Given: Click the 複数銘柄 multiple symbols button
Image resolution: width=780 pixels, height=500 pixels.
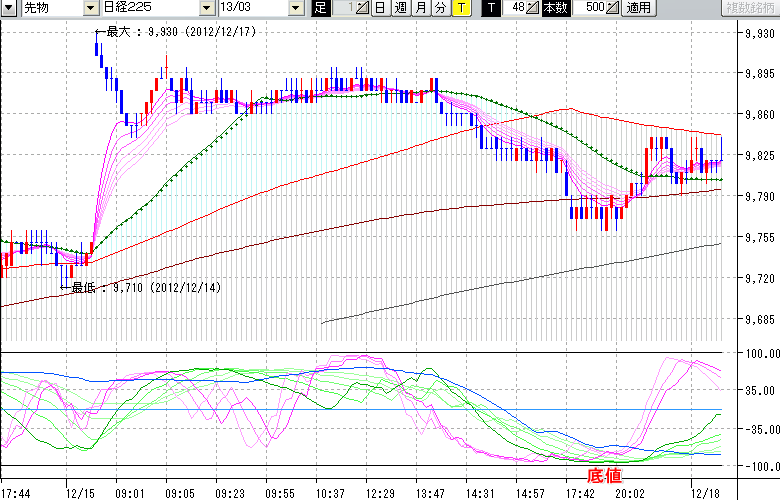Looking at the screenshot, I should click(x=749, y=8).
